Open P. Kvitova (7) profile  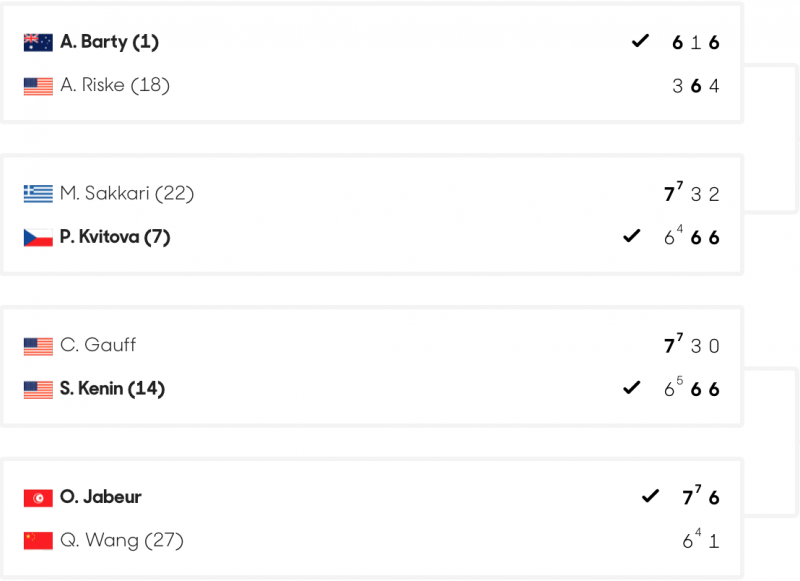[115, 237]
